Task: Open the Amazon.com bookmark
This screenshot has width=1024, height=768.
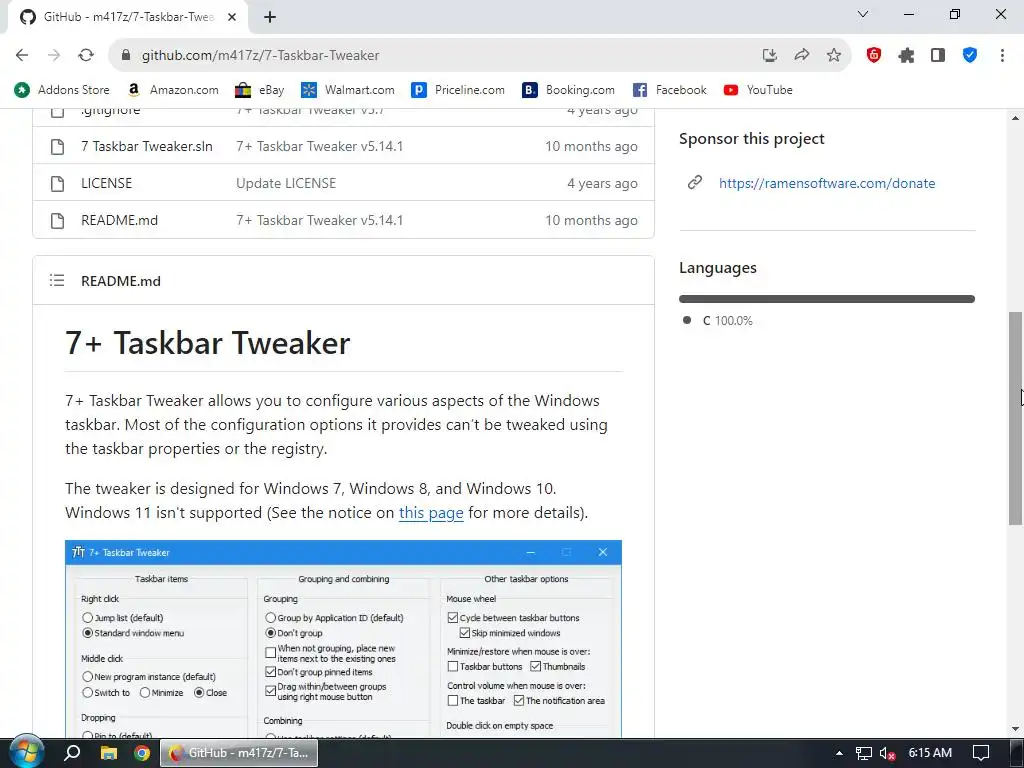Action: click(x=173, y=90)
